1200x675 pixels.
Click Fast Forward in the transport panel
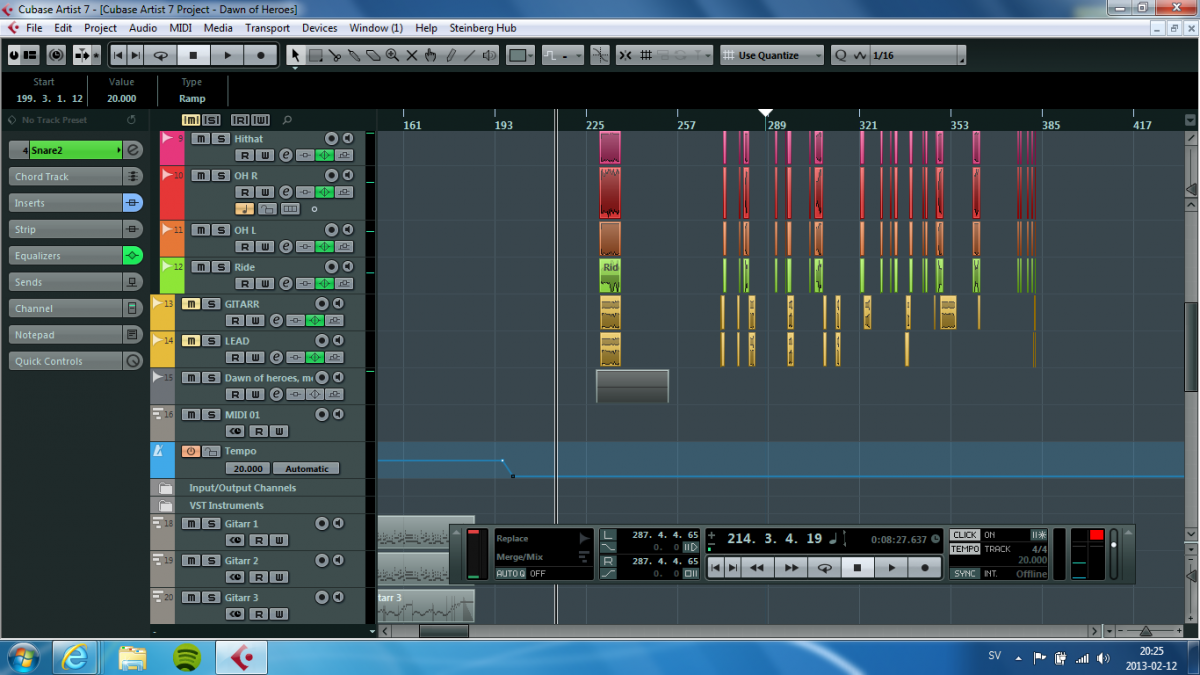pos(790,567)
